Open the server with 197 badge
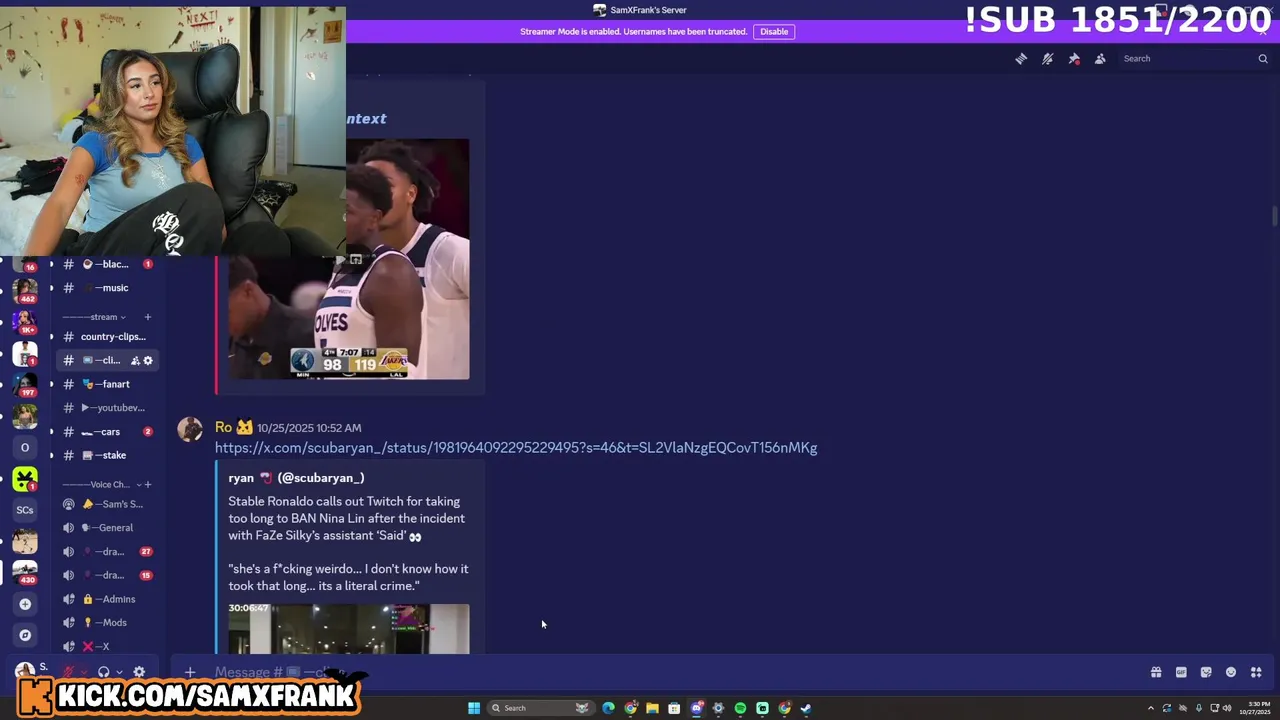This screenshot has height=720, width=1280. [x=25, y=384]
